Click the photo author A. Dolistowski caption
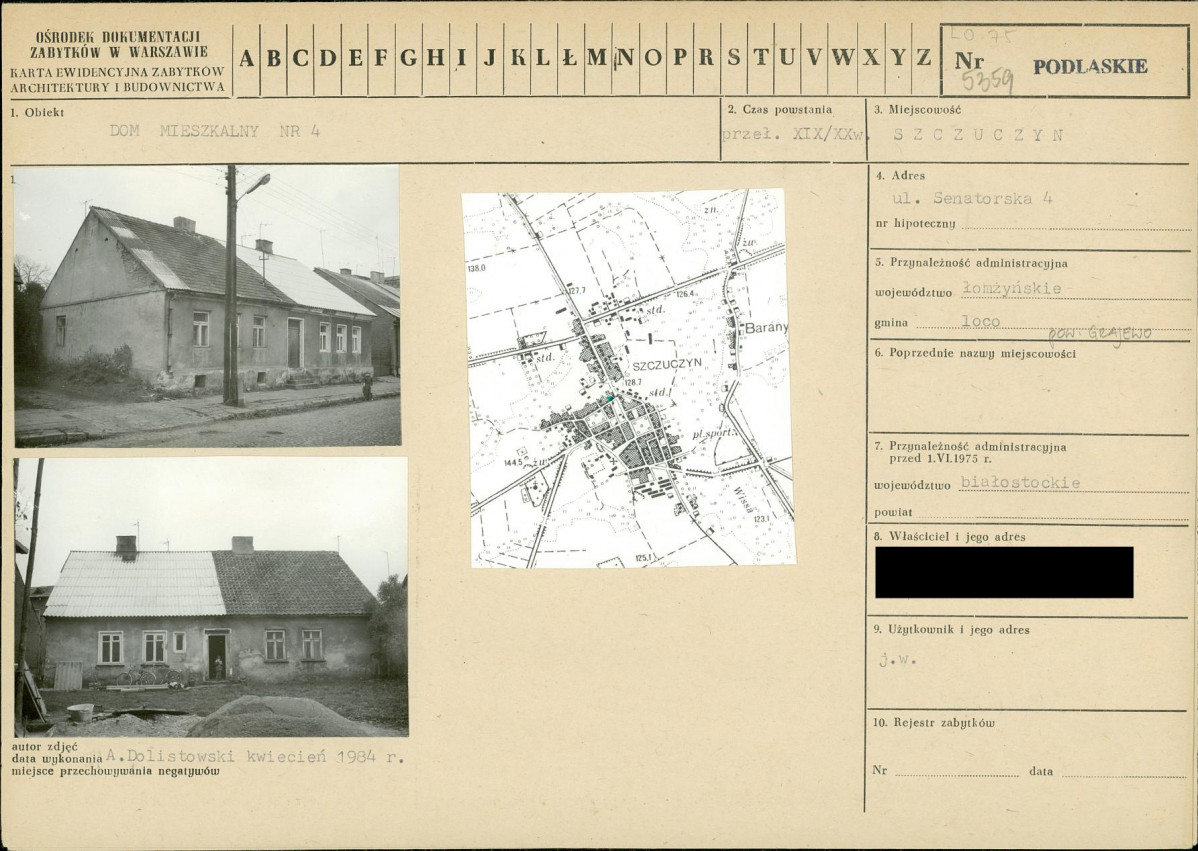The height and width of the screenshot is (851, 1198). click(254, 757)
